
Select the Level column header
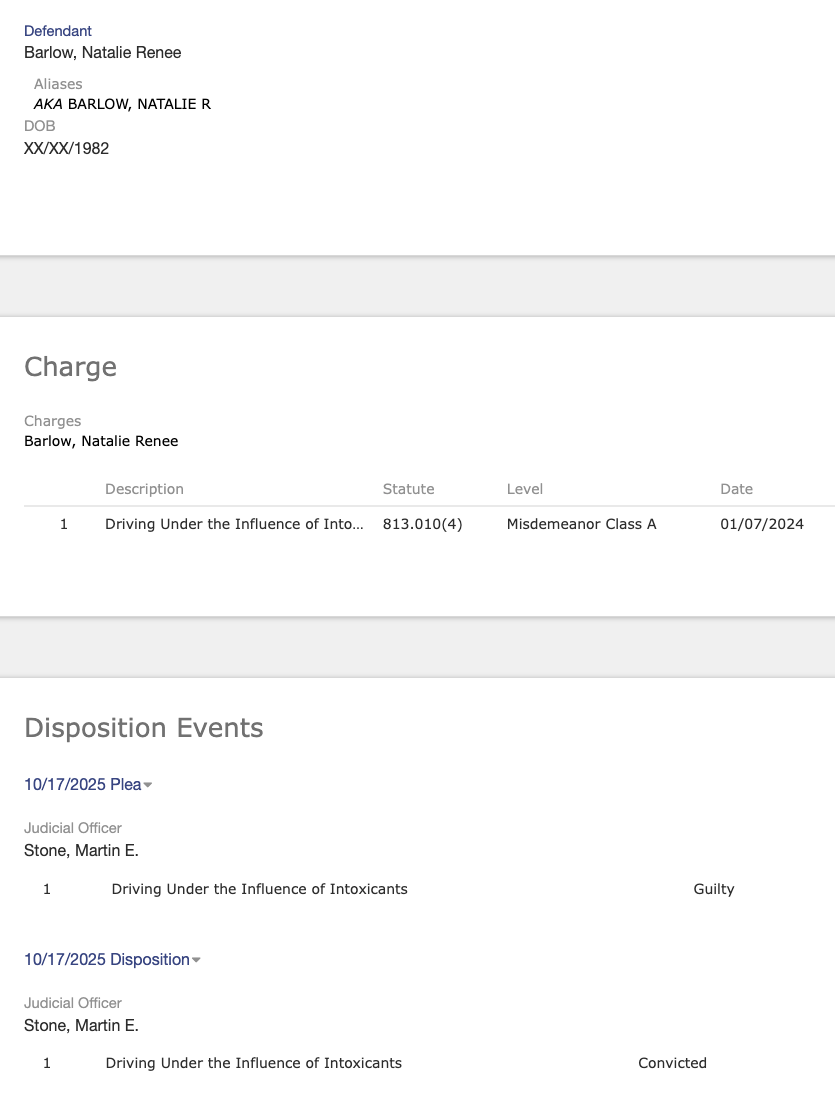click(524, 489)
